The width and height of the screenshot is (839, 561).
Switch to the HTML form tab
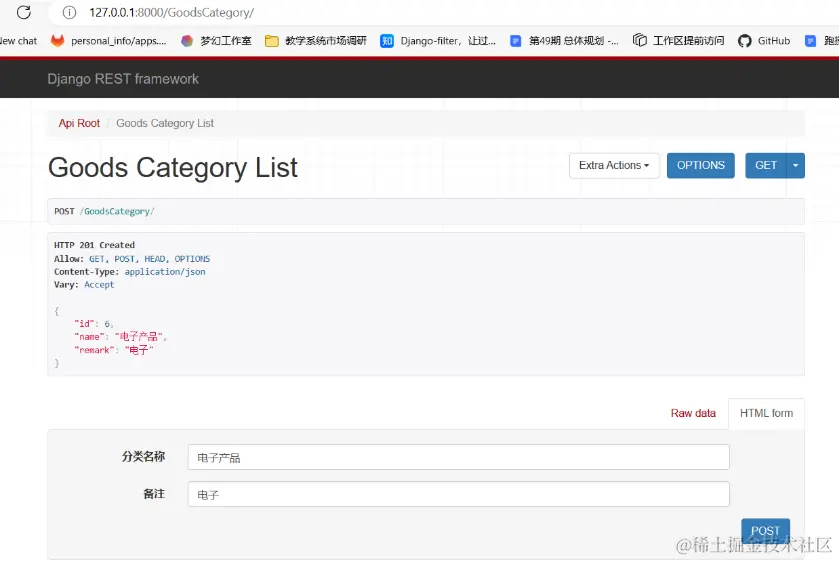pos(766,413)
